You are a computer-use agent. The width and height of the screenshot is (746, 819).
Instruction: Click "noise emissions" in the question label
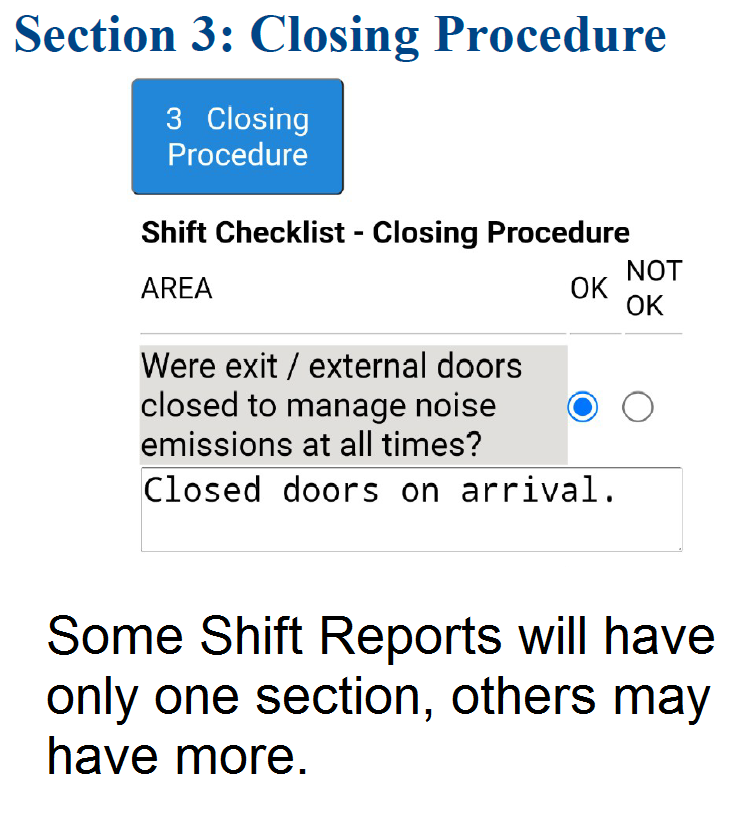[x=300, y=425]
